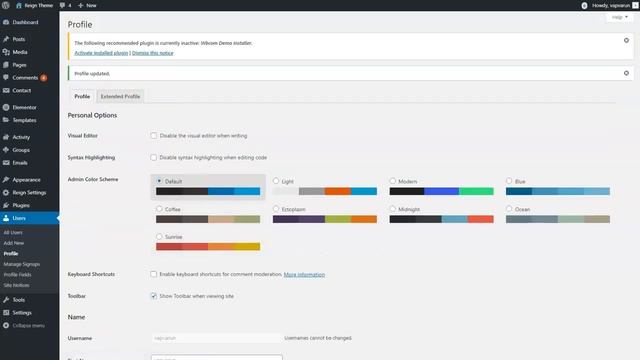640x360 pixels.
Task: Click the Settings sliders icon in sidebar
Action: pos(6,313)
